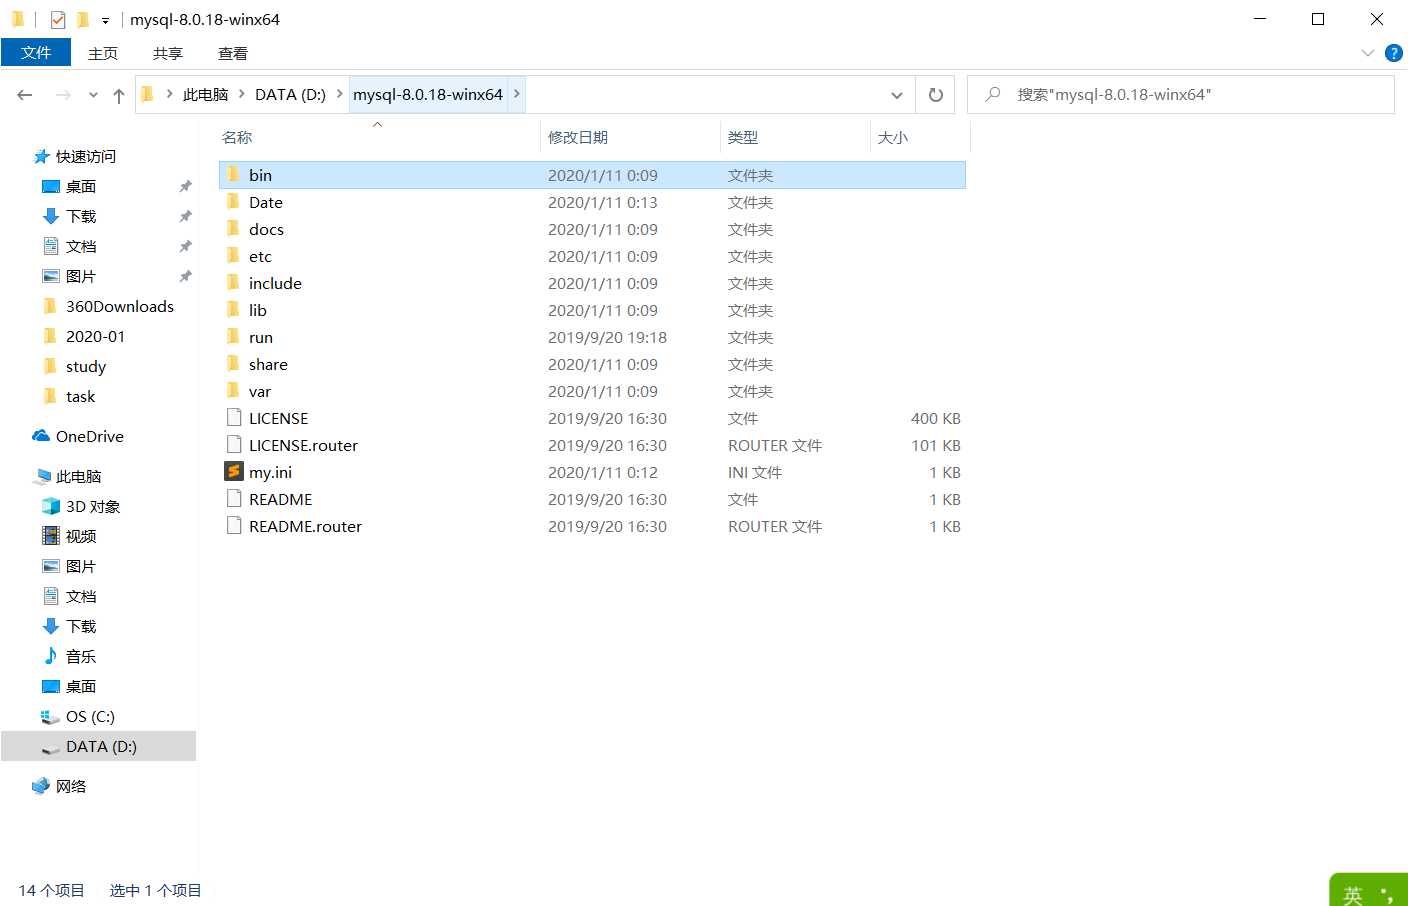Open the task folder in sidebar
Viewport: 1408px width, 906px height.
click(x=80, y=396)
